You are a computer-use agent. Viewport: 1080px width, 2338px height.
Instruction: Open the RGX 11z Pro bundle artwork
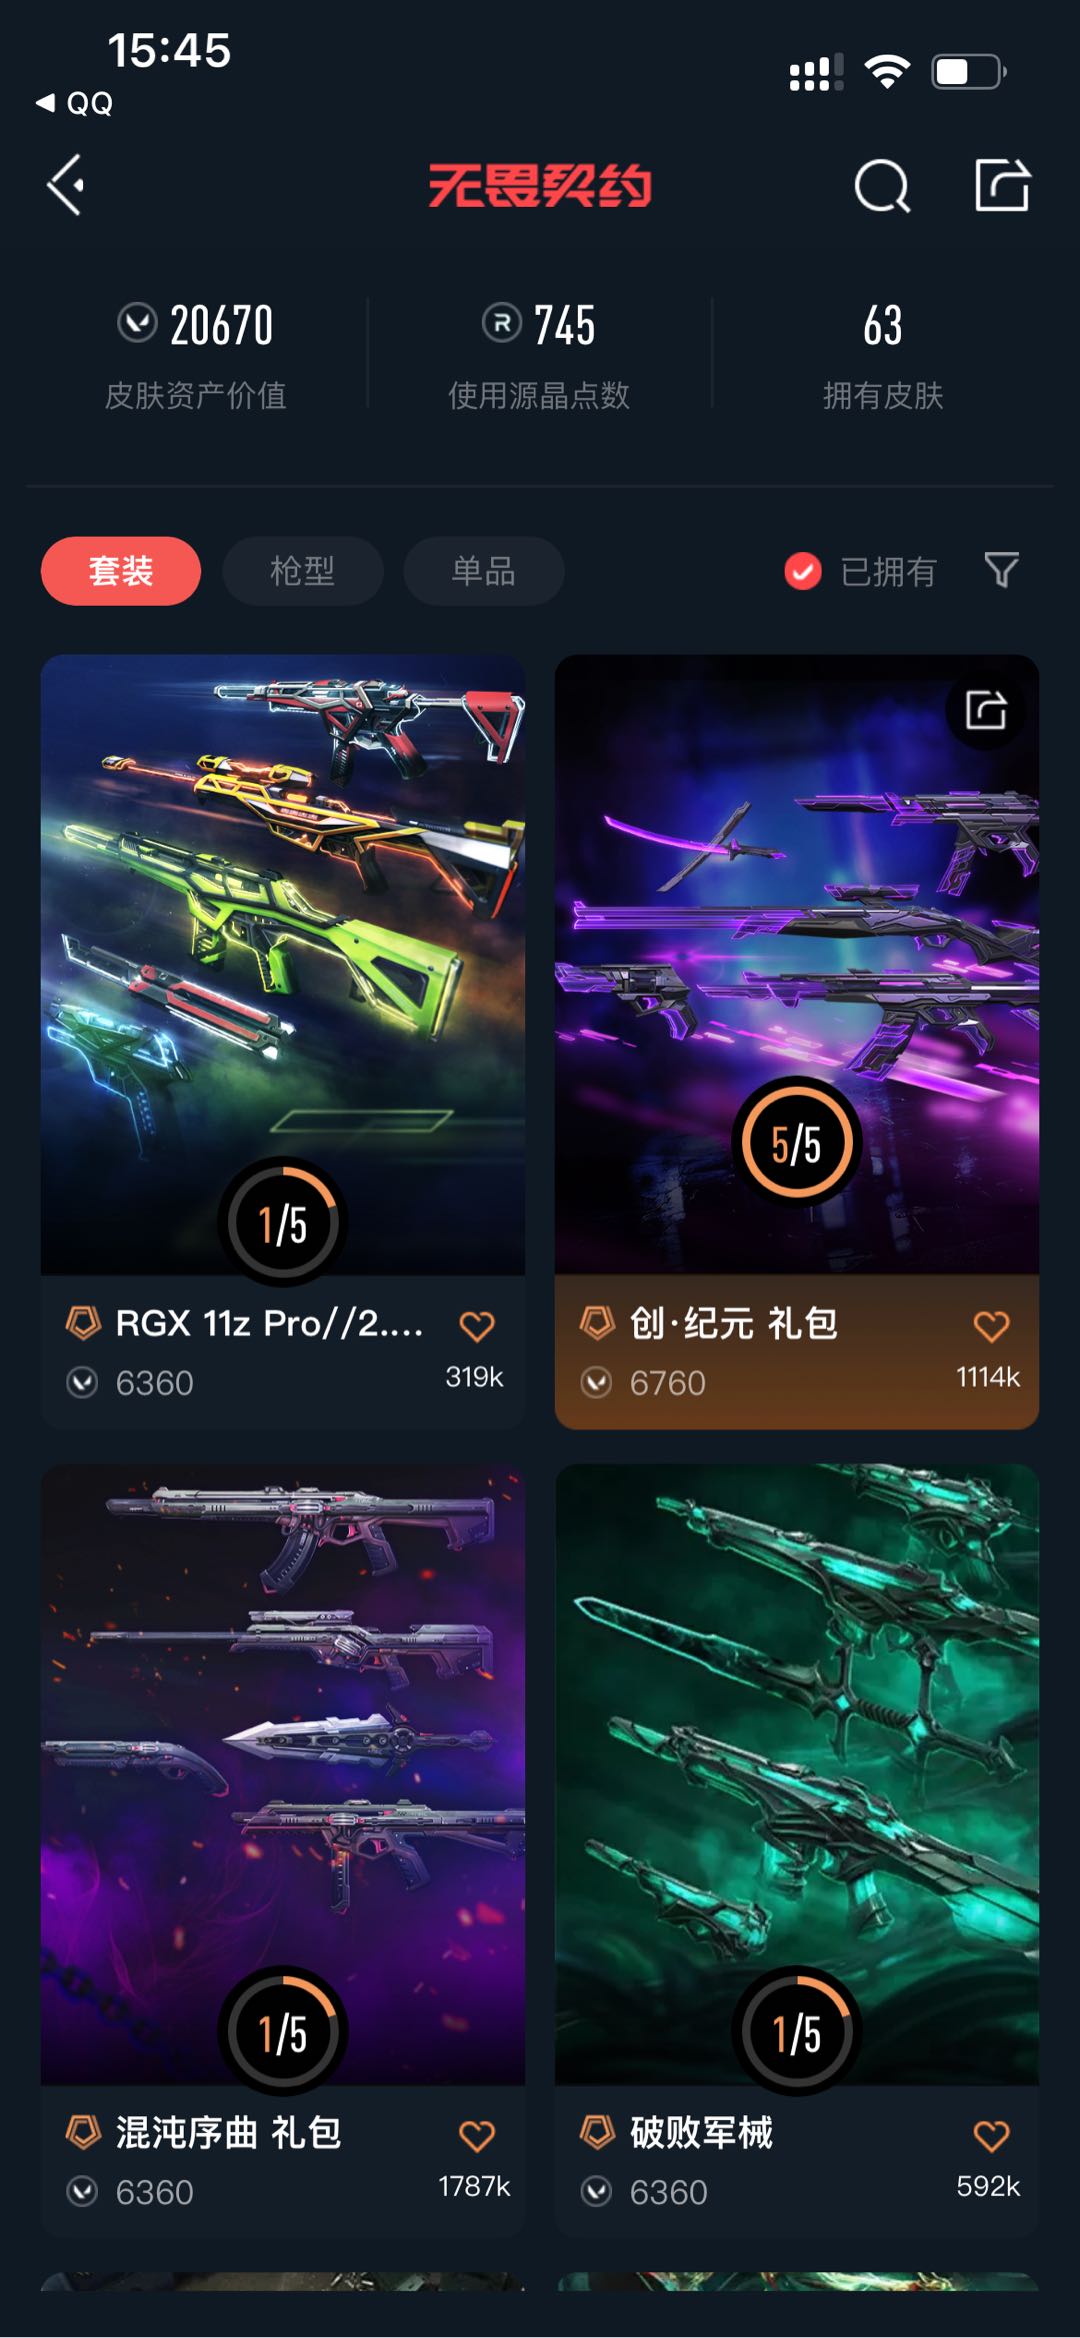283,964
